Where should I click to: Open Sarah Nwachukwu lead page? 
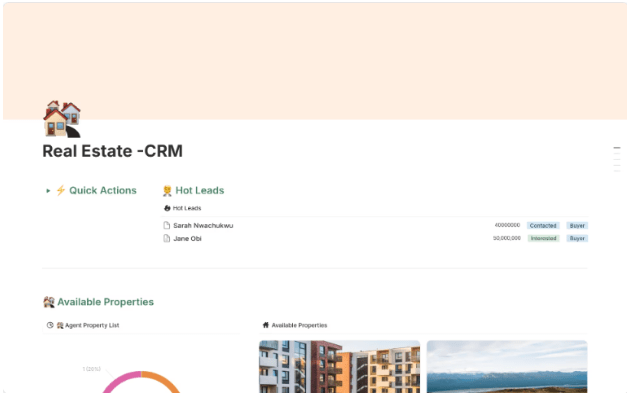click(203, 225)
